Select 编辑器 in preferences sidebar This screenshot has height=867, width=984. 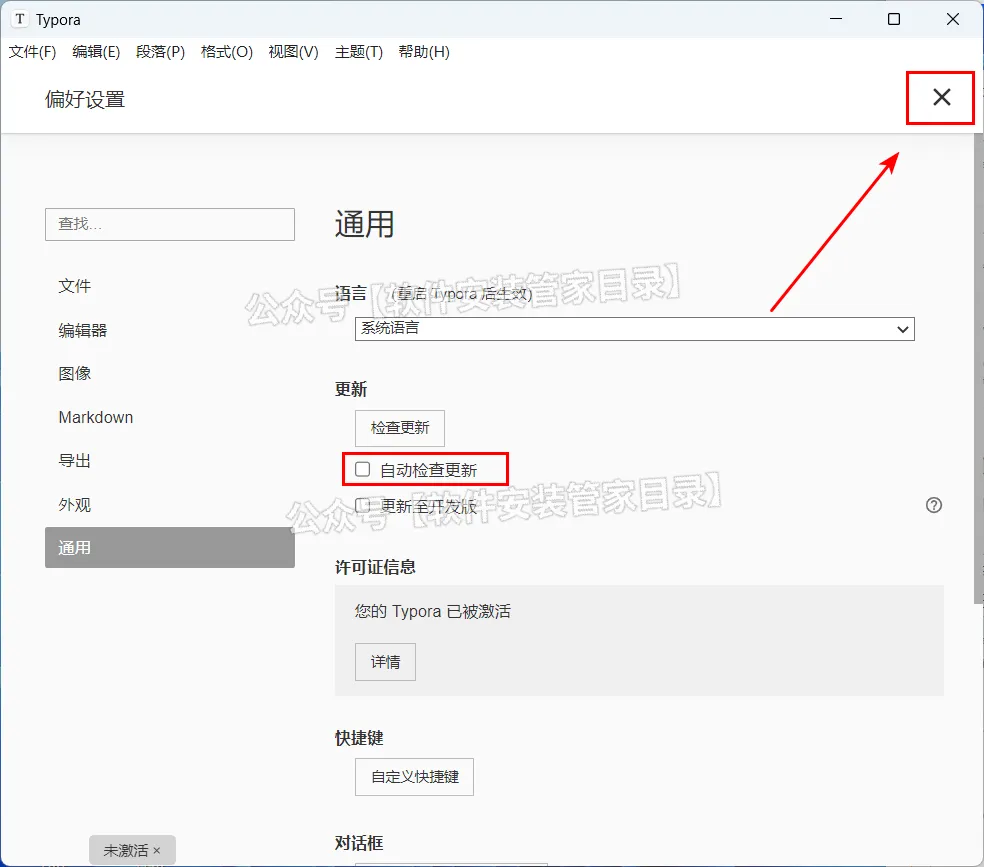tap(169, 330)
